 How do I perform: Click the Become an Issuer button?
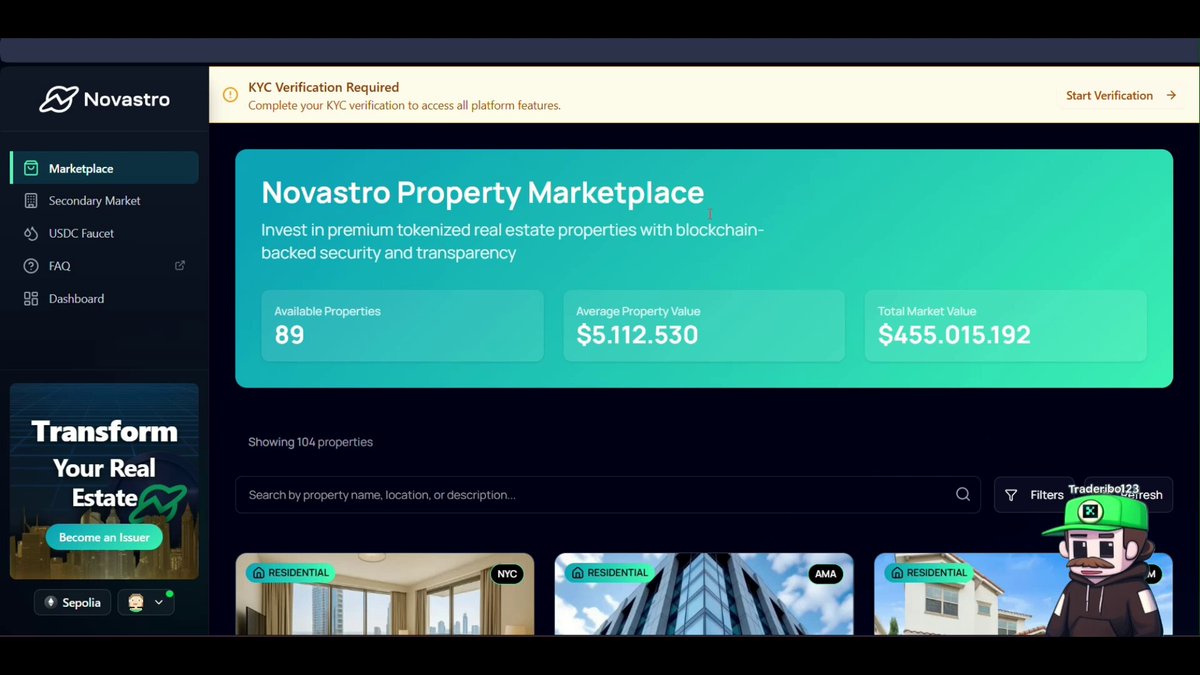[x=104, y=537]
